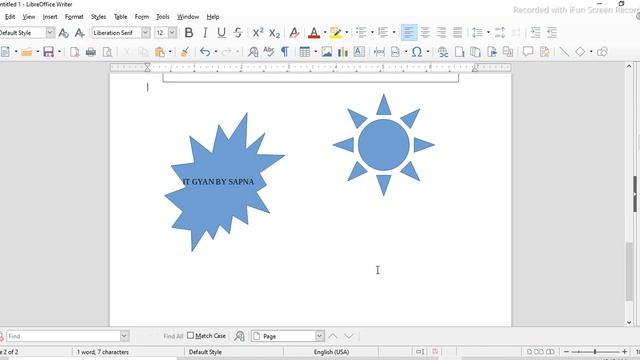Expand font color dropdown arrow
This screenshot has width=640, height=360.
[325, 33]
